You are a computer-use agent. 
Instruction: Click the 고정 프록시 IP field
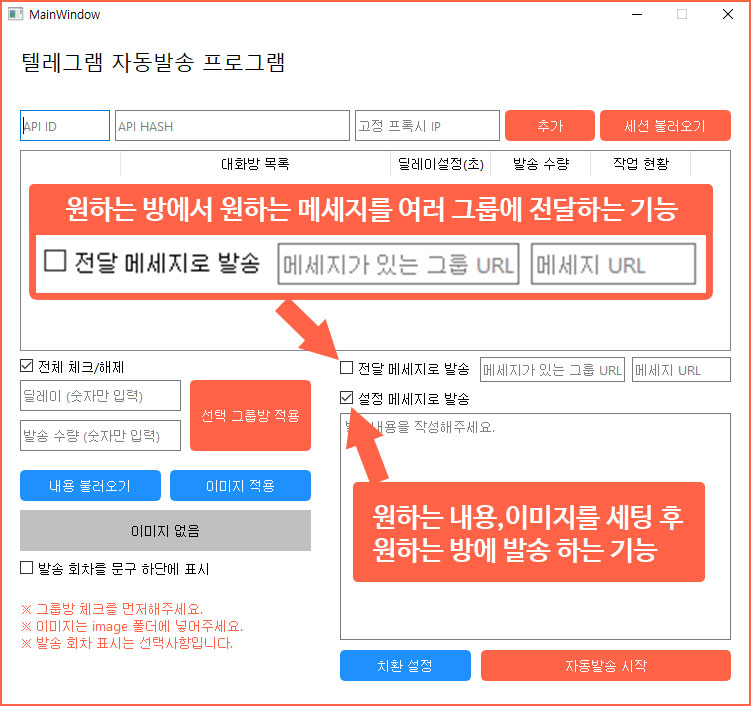click(427, 125)
